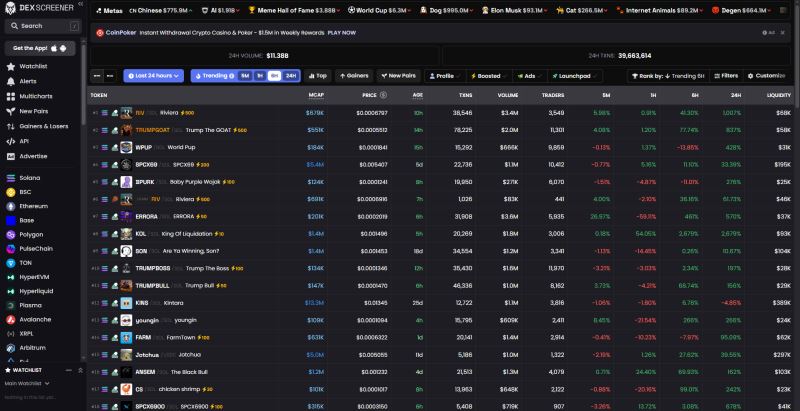Screen dimensions: 800x411
Task: Click the Get the App button
Action: click(40, 48)
